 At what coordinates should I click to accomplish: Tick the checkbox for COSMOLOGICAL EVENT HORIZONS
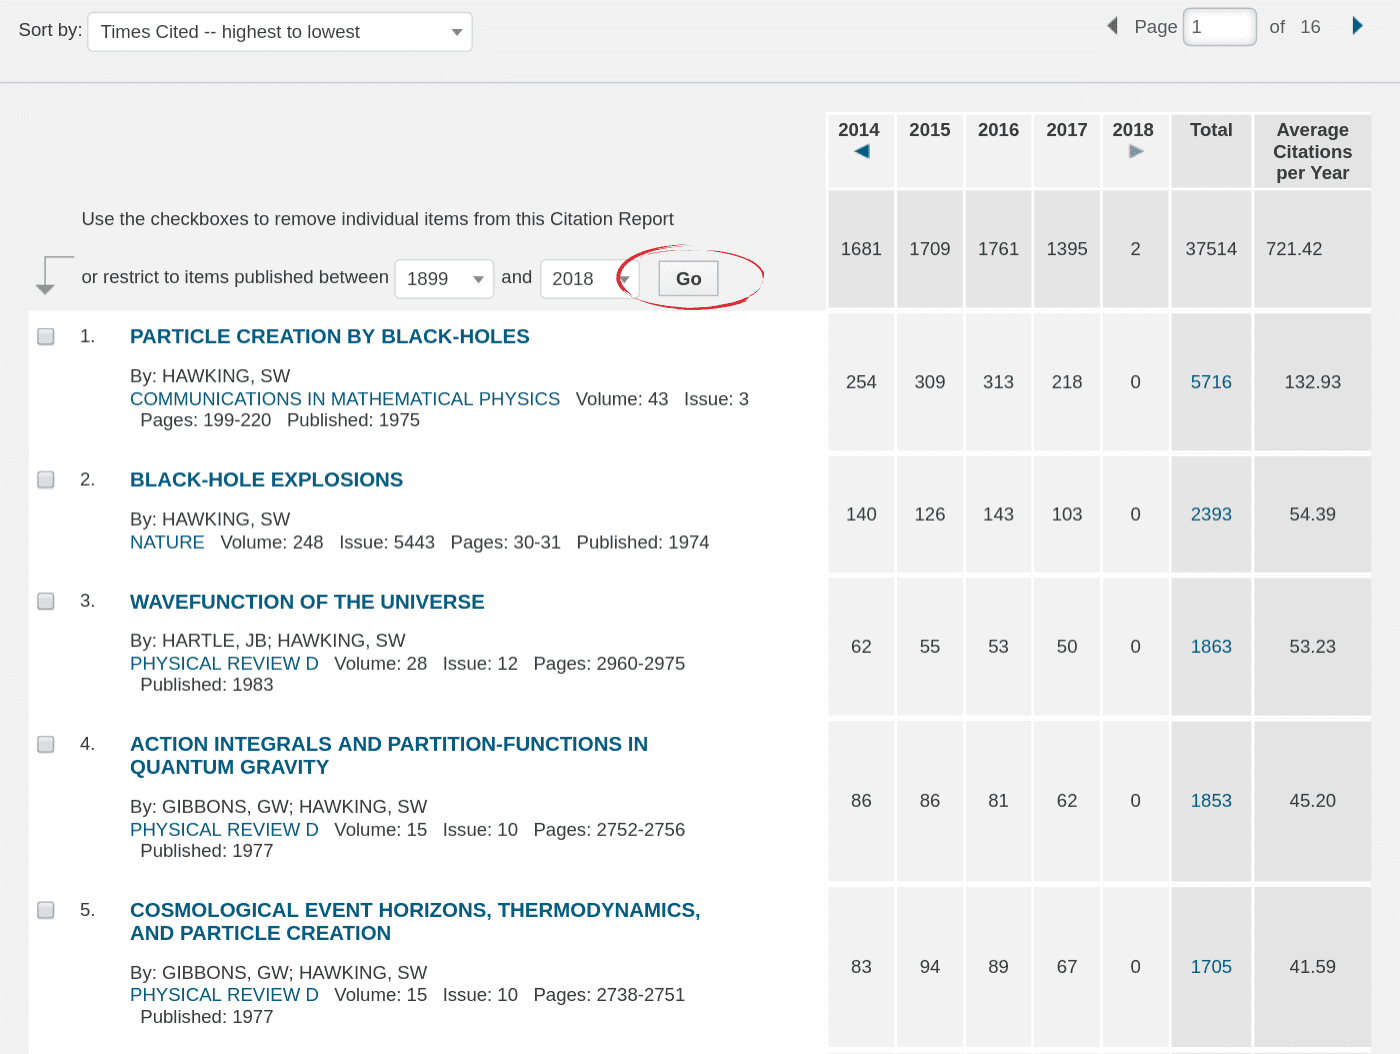pos(45,910)
